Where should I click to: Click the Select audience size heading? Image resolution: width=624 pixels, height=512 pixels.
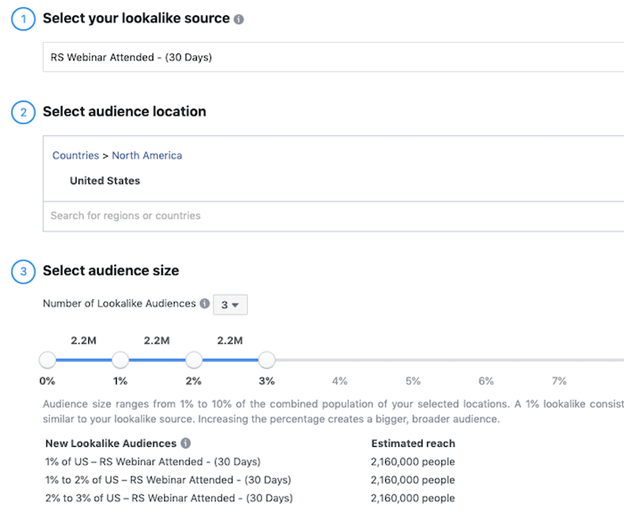pyautogui.click(x=111, y=271)
